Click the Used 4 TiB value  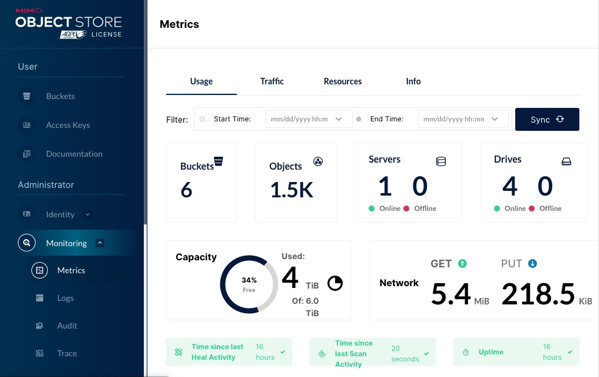(x=300, y=278)
